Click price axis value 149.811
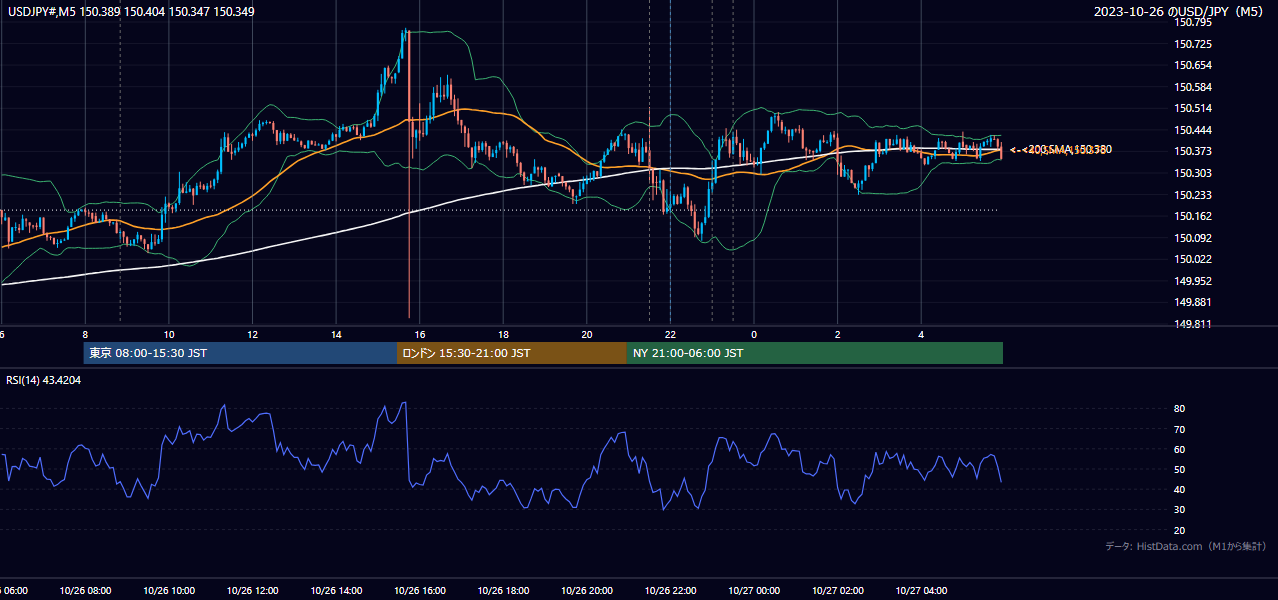The height and width of the screenshot is (600, 1278). coord(1193,324)
